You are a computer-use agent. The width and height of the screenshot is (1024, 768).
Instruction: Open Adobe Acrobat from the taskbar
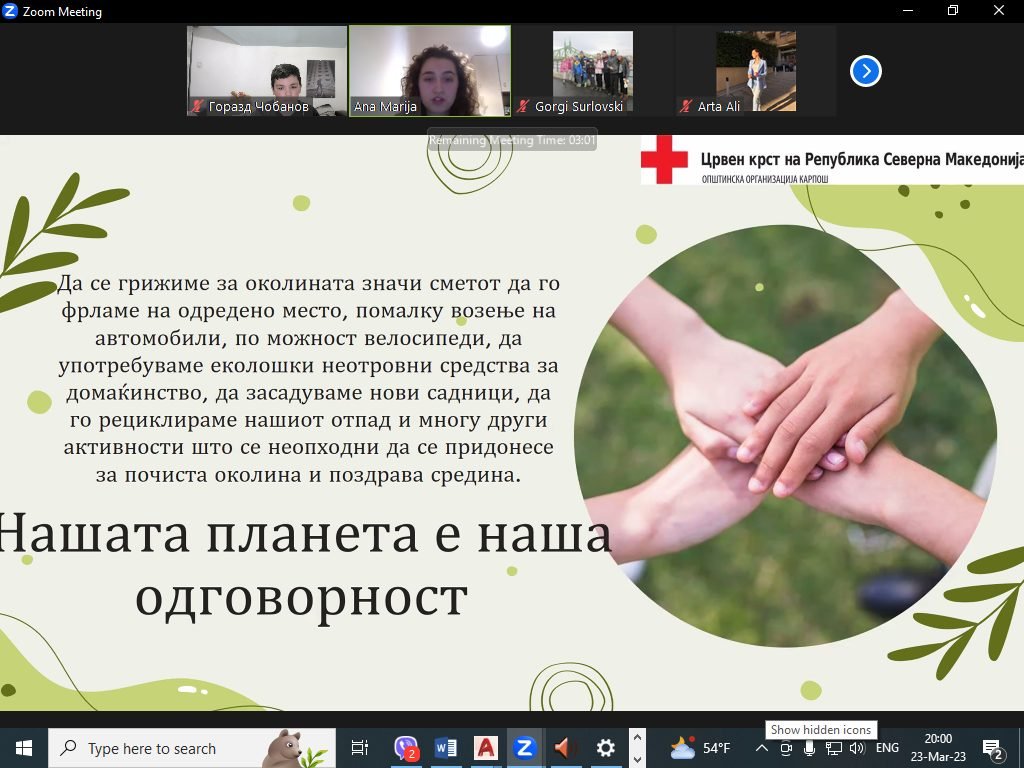click(x=486, y=748)
